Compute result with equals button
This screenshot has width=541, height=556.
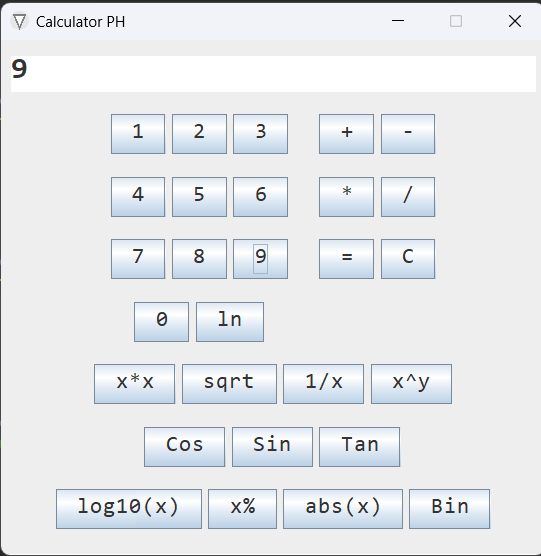(x=346, y=259)
